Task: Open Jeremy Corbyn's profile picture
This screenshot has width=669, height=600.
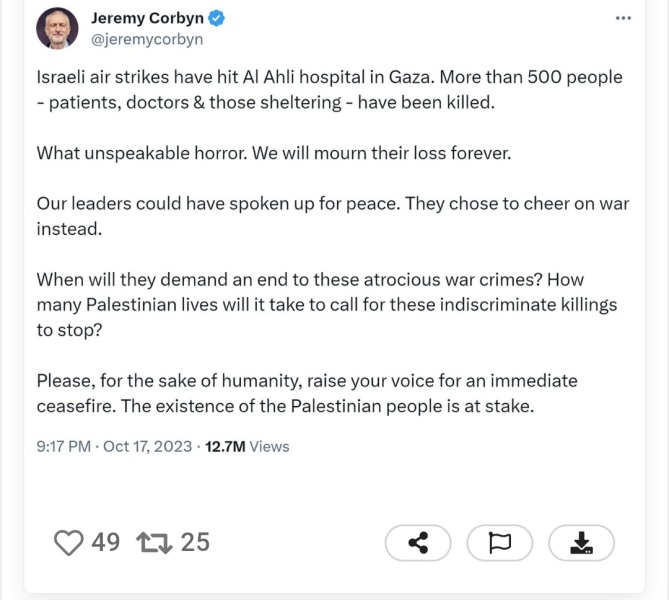Action: tap(57, 28)
